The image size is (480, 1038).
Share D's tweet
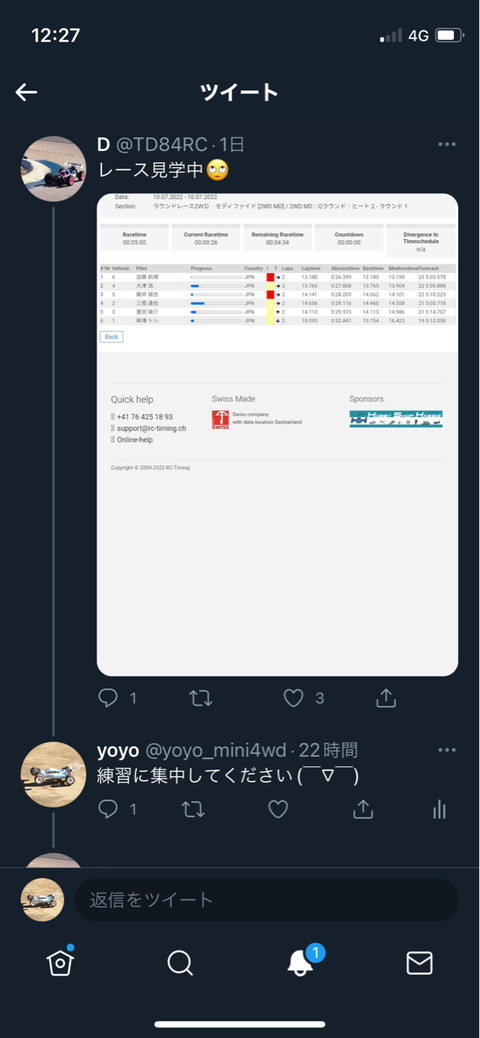386,698
